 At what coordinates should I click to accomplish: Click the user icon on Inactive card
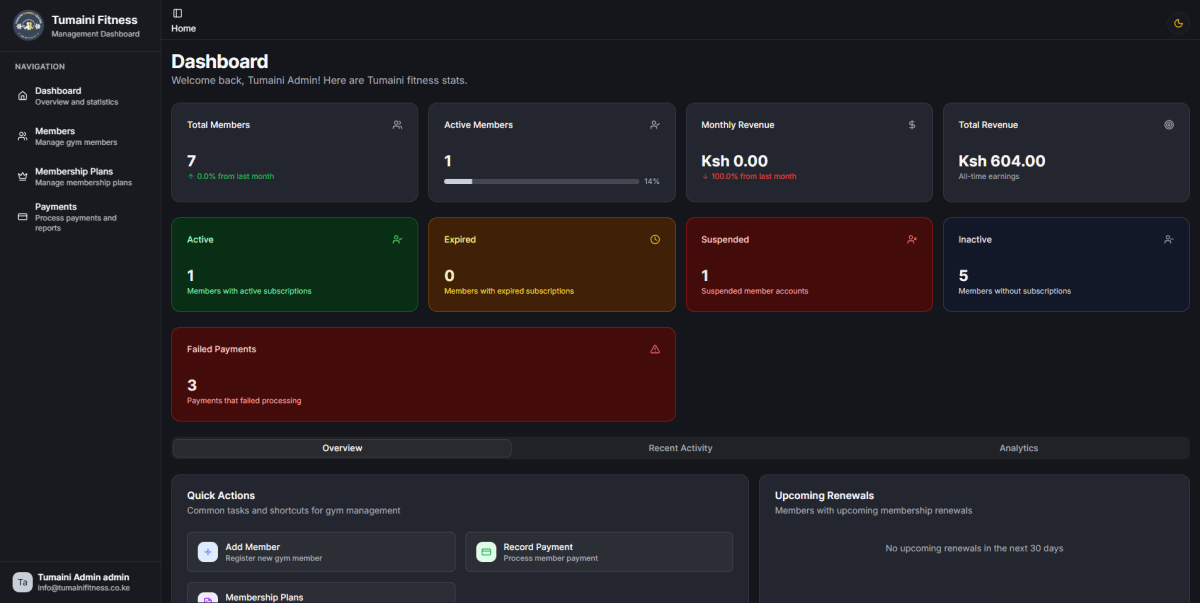[1169, 240]
